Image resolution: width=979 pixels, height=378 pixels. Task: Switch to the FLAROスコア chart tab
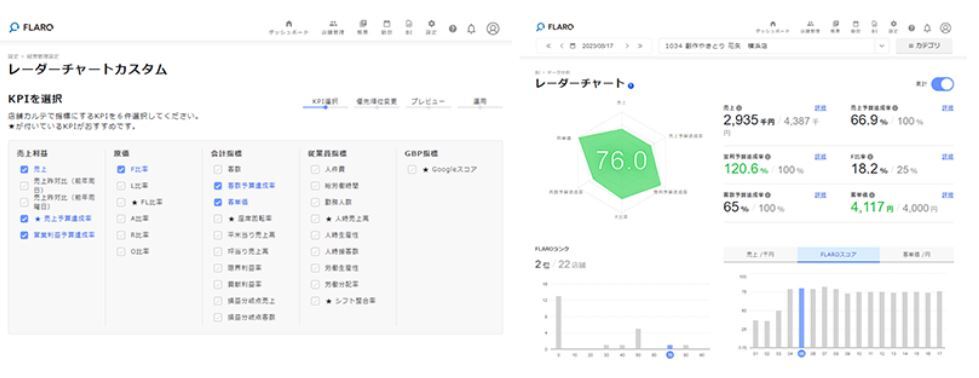(x=839, y=255)
